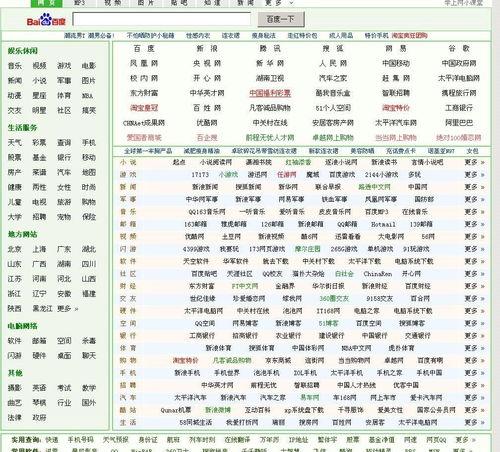The height and width of the screenshot is (452, 500).
Task: Open 万年历 in the 实用查询 bar
Action: point(269,440)
